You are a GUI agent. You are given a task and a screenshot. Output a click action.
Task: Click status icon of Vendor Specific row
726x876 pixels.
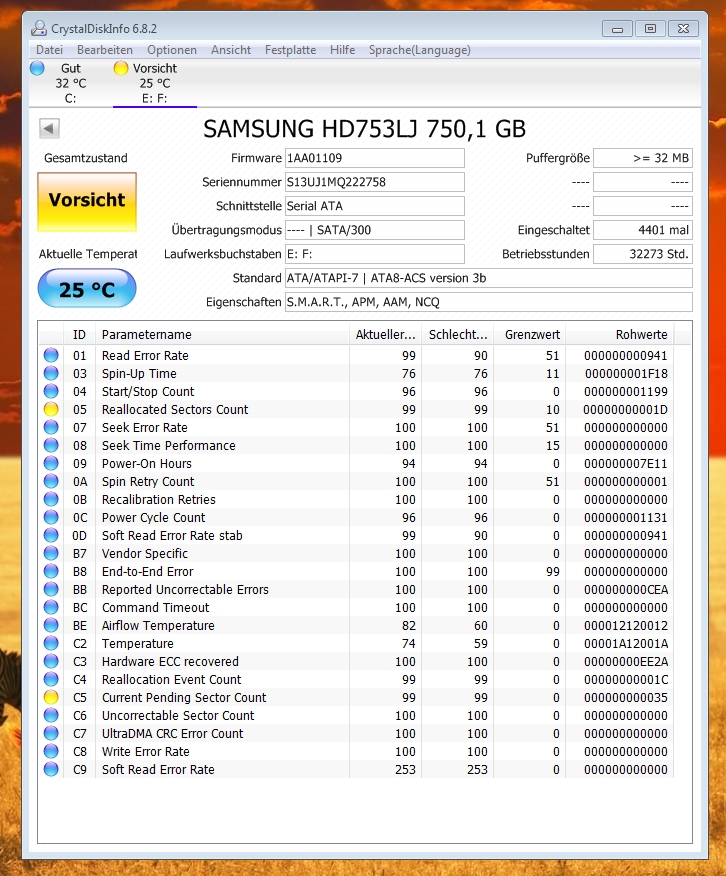51,554
